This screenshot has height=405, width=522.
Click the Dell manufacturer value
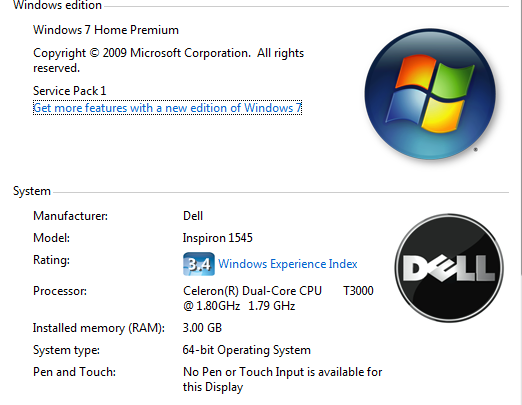[x=193, y=216]
